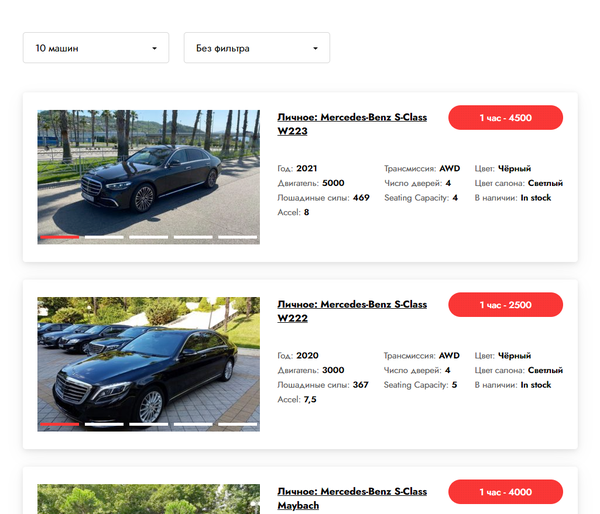600x514 pixels.
Task: Click the '1 час - 4500' price button
Action: (505, 117)
